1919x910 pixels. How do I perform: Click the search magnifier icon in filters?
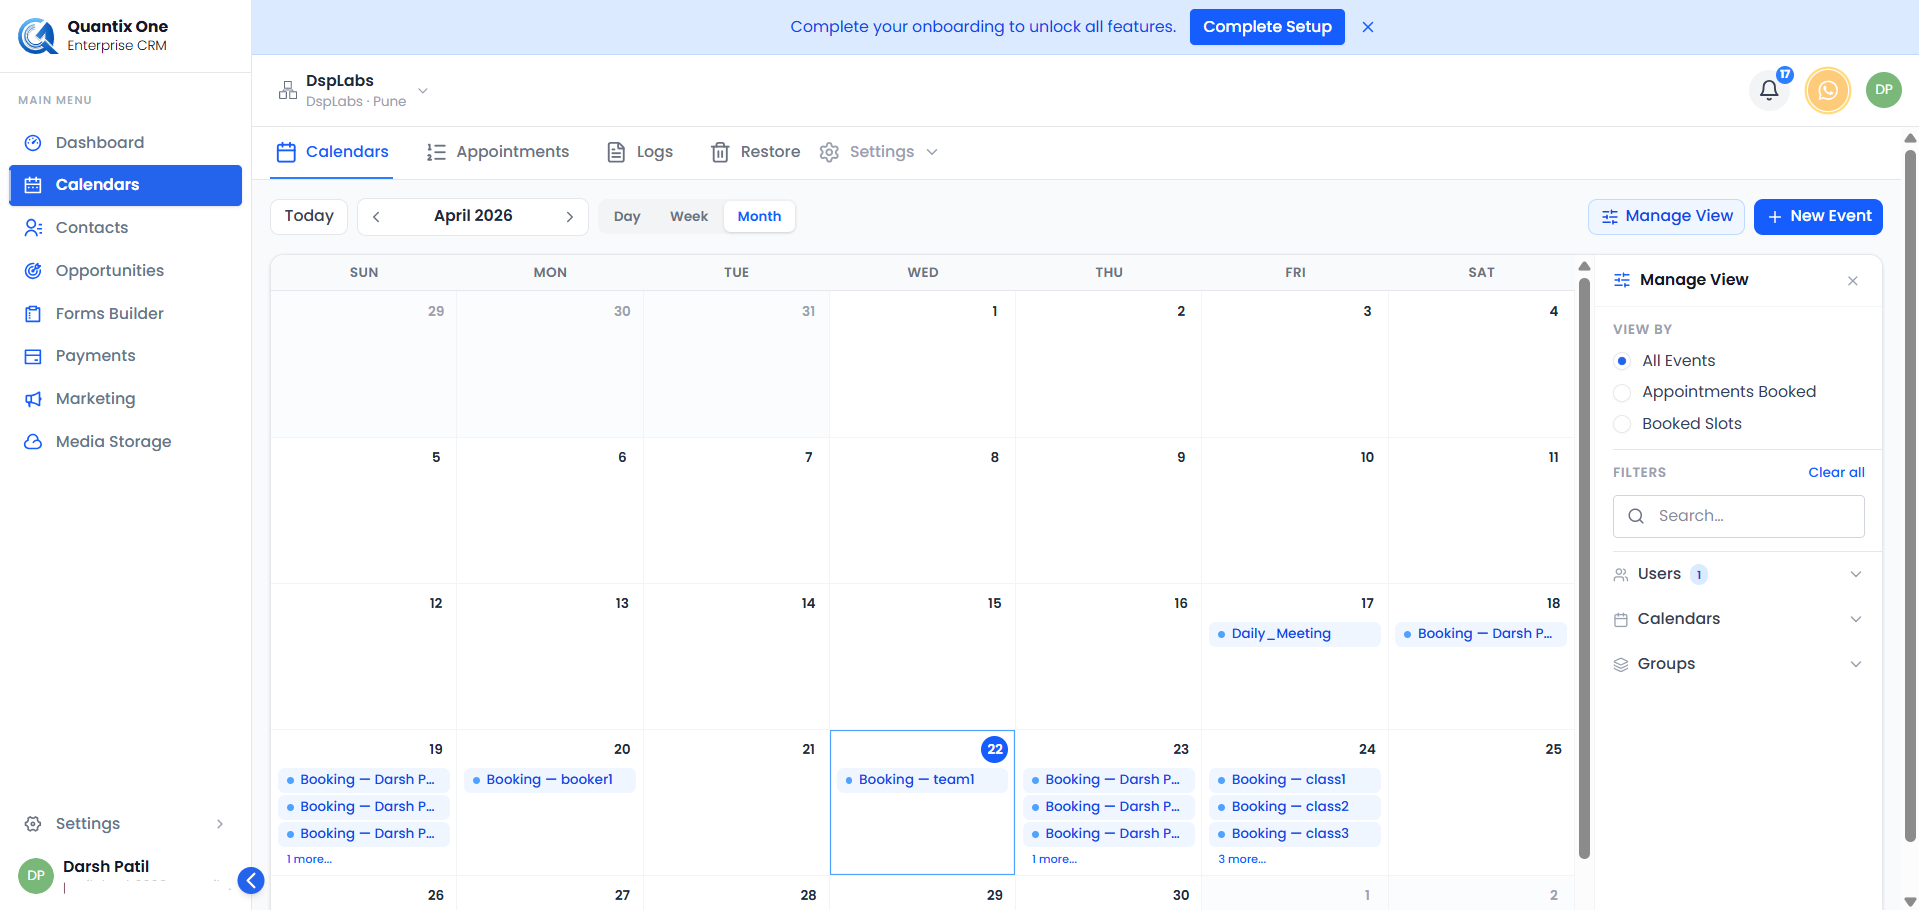click(x=1636, y=516)
